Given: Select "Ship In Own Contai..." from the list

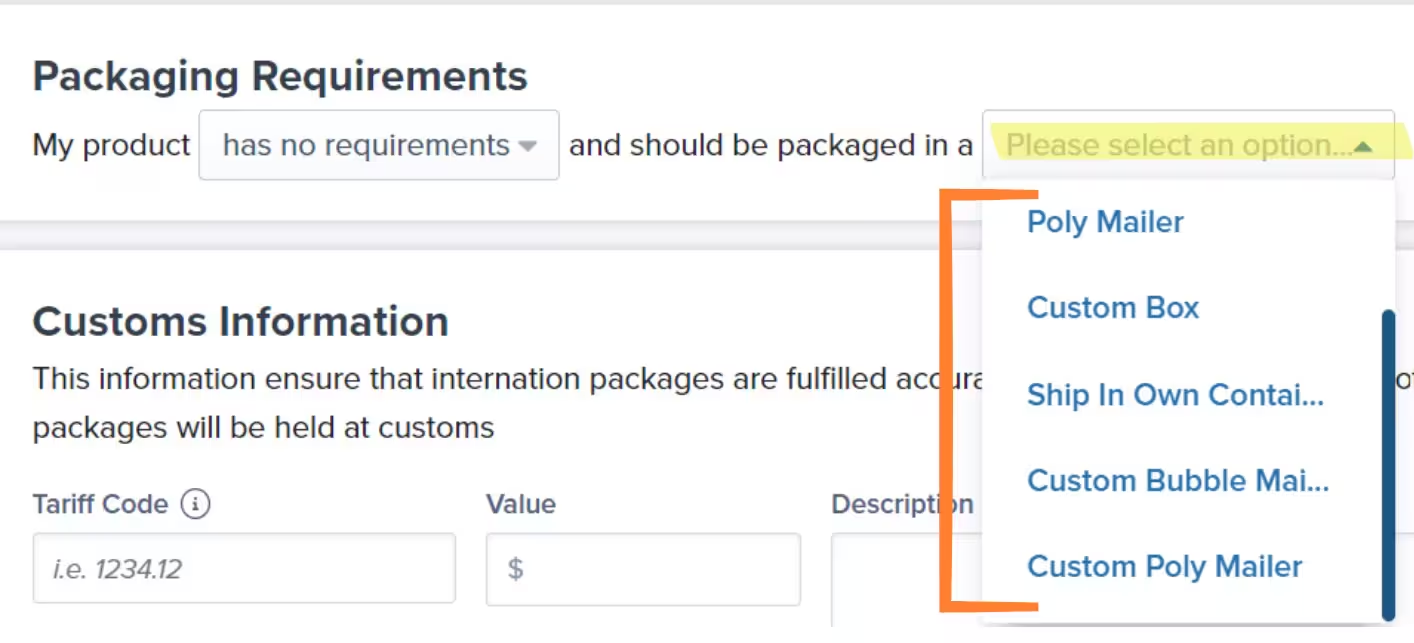Looking at the screenshot, I should tap(1175, 395).
